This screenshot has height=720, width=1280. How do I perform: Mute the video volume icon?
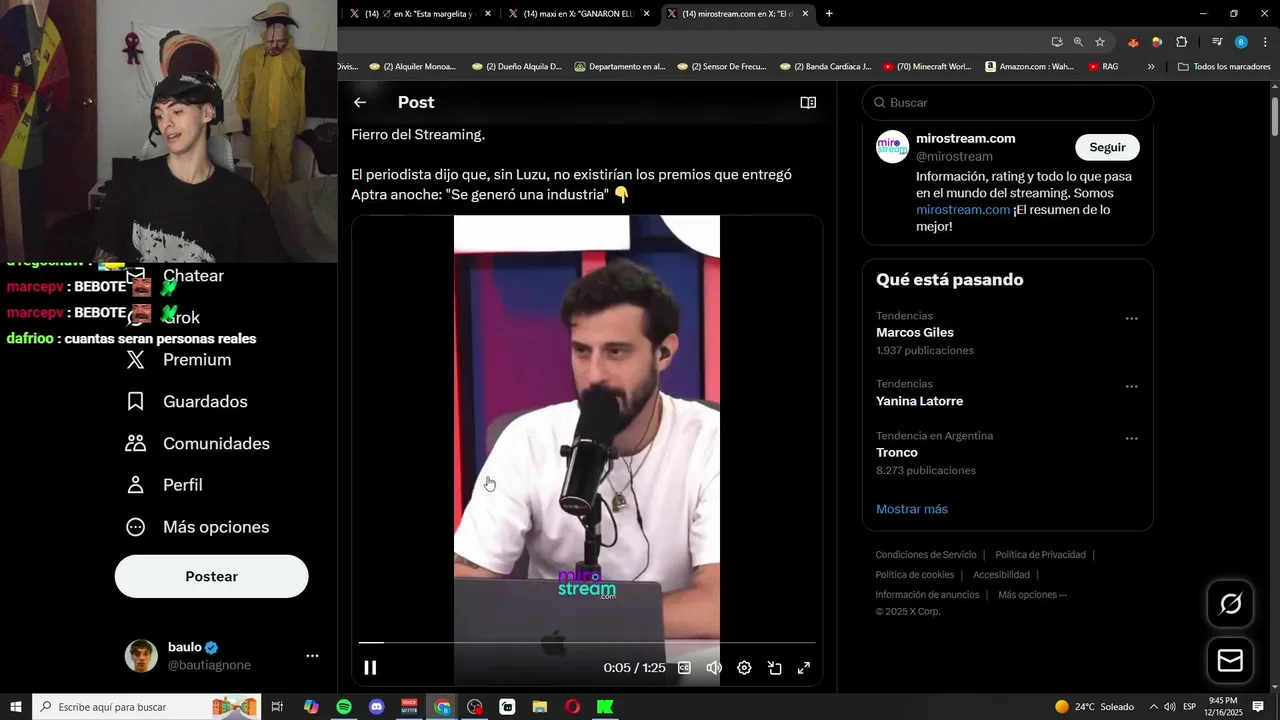point(714,668)
